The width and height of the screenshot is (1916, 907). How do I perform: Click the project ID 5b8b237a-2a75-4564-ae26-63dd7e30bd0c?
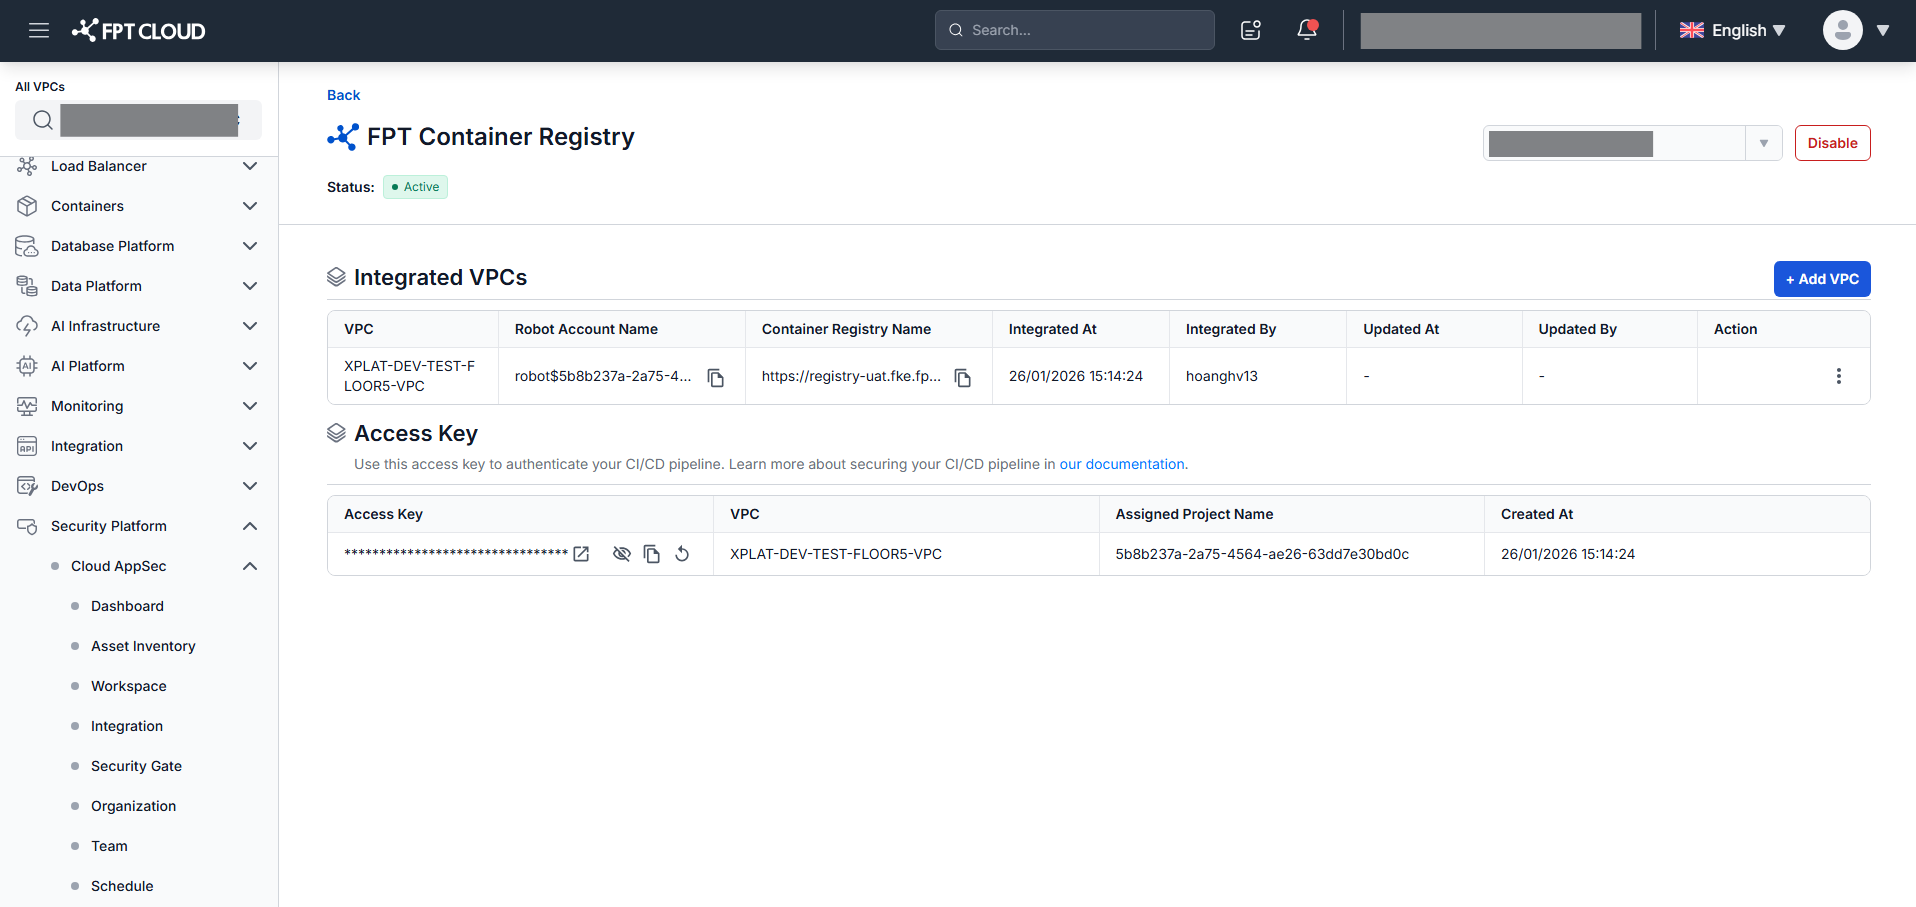(x=1262, y=554)
